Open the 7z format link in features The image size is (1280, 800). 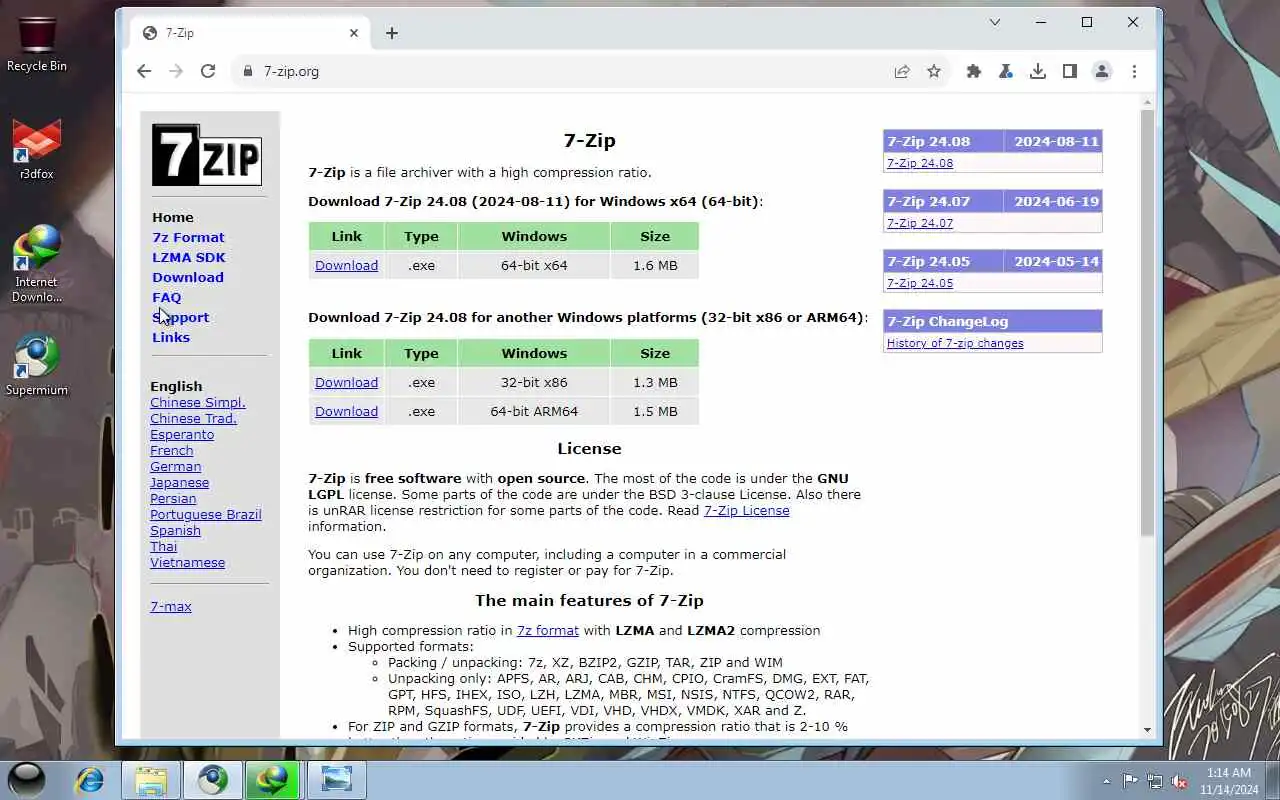coord(548,630)
